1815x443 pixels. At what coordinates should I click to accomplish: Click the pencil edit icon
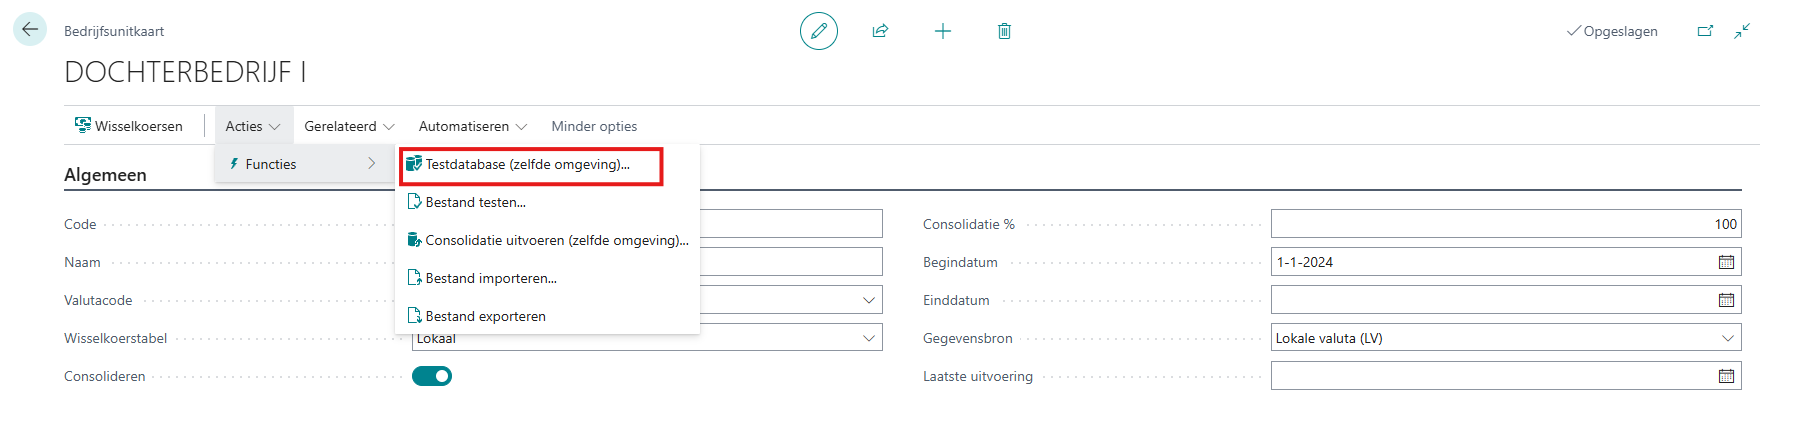818,31
